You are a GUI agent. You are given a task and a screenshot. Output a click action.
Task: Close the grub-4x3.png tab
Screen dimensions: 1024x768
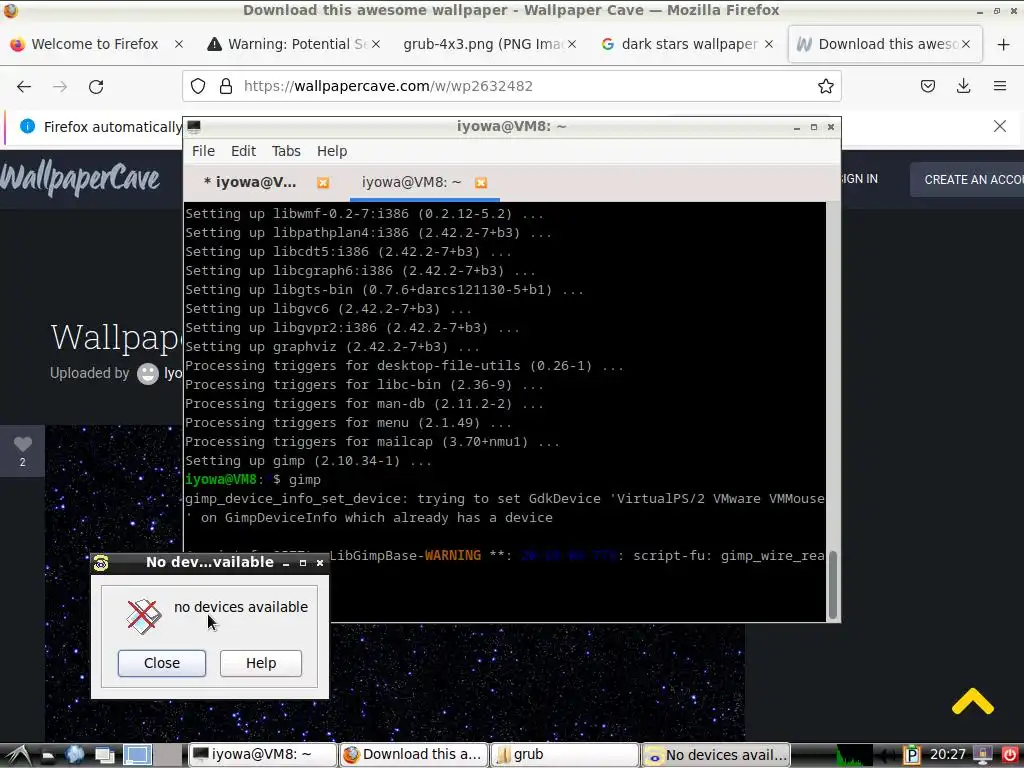(x=572, y=44)
